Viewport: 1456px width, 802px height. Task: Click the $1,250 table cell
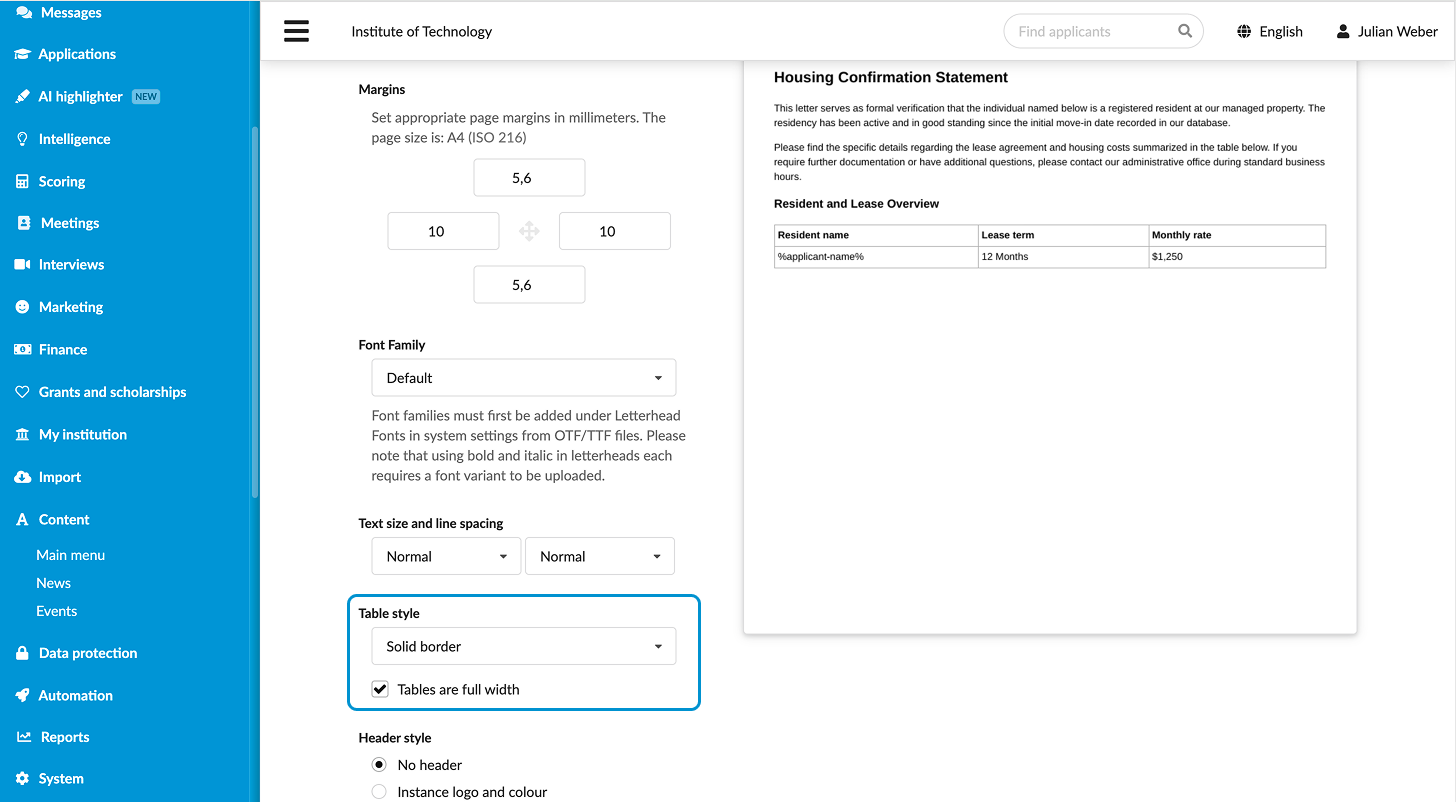pos(1237,257)
